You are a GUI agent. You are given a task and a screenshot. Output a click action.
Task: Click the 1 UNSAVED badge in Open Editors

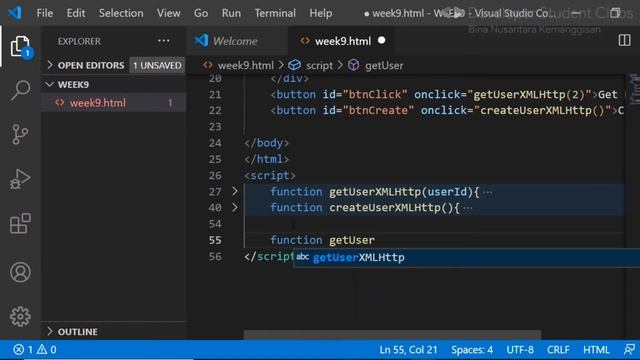point(157,65)
